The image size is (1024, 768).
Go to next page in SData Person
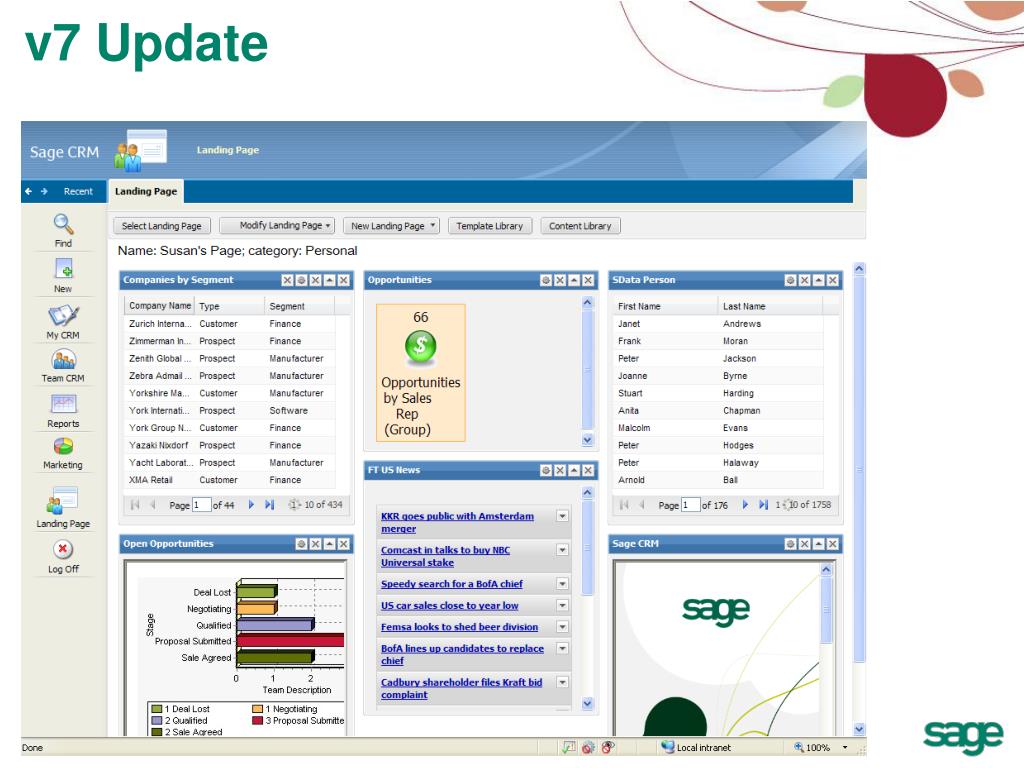pyautogui.click(x=744, y=505)
